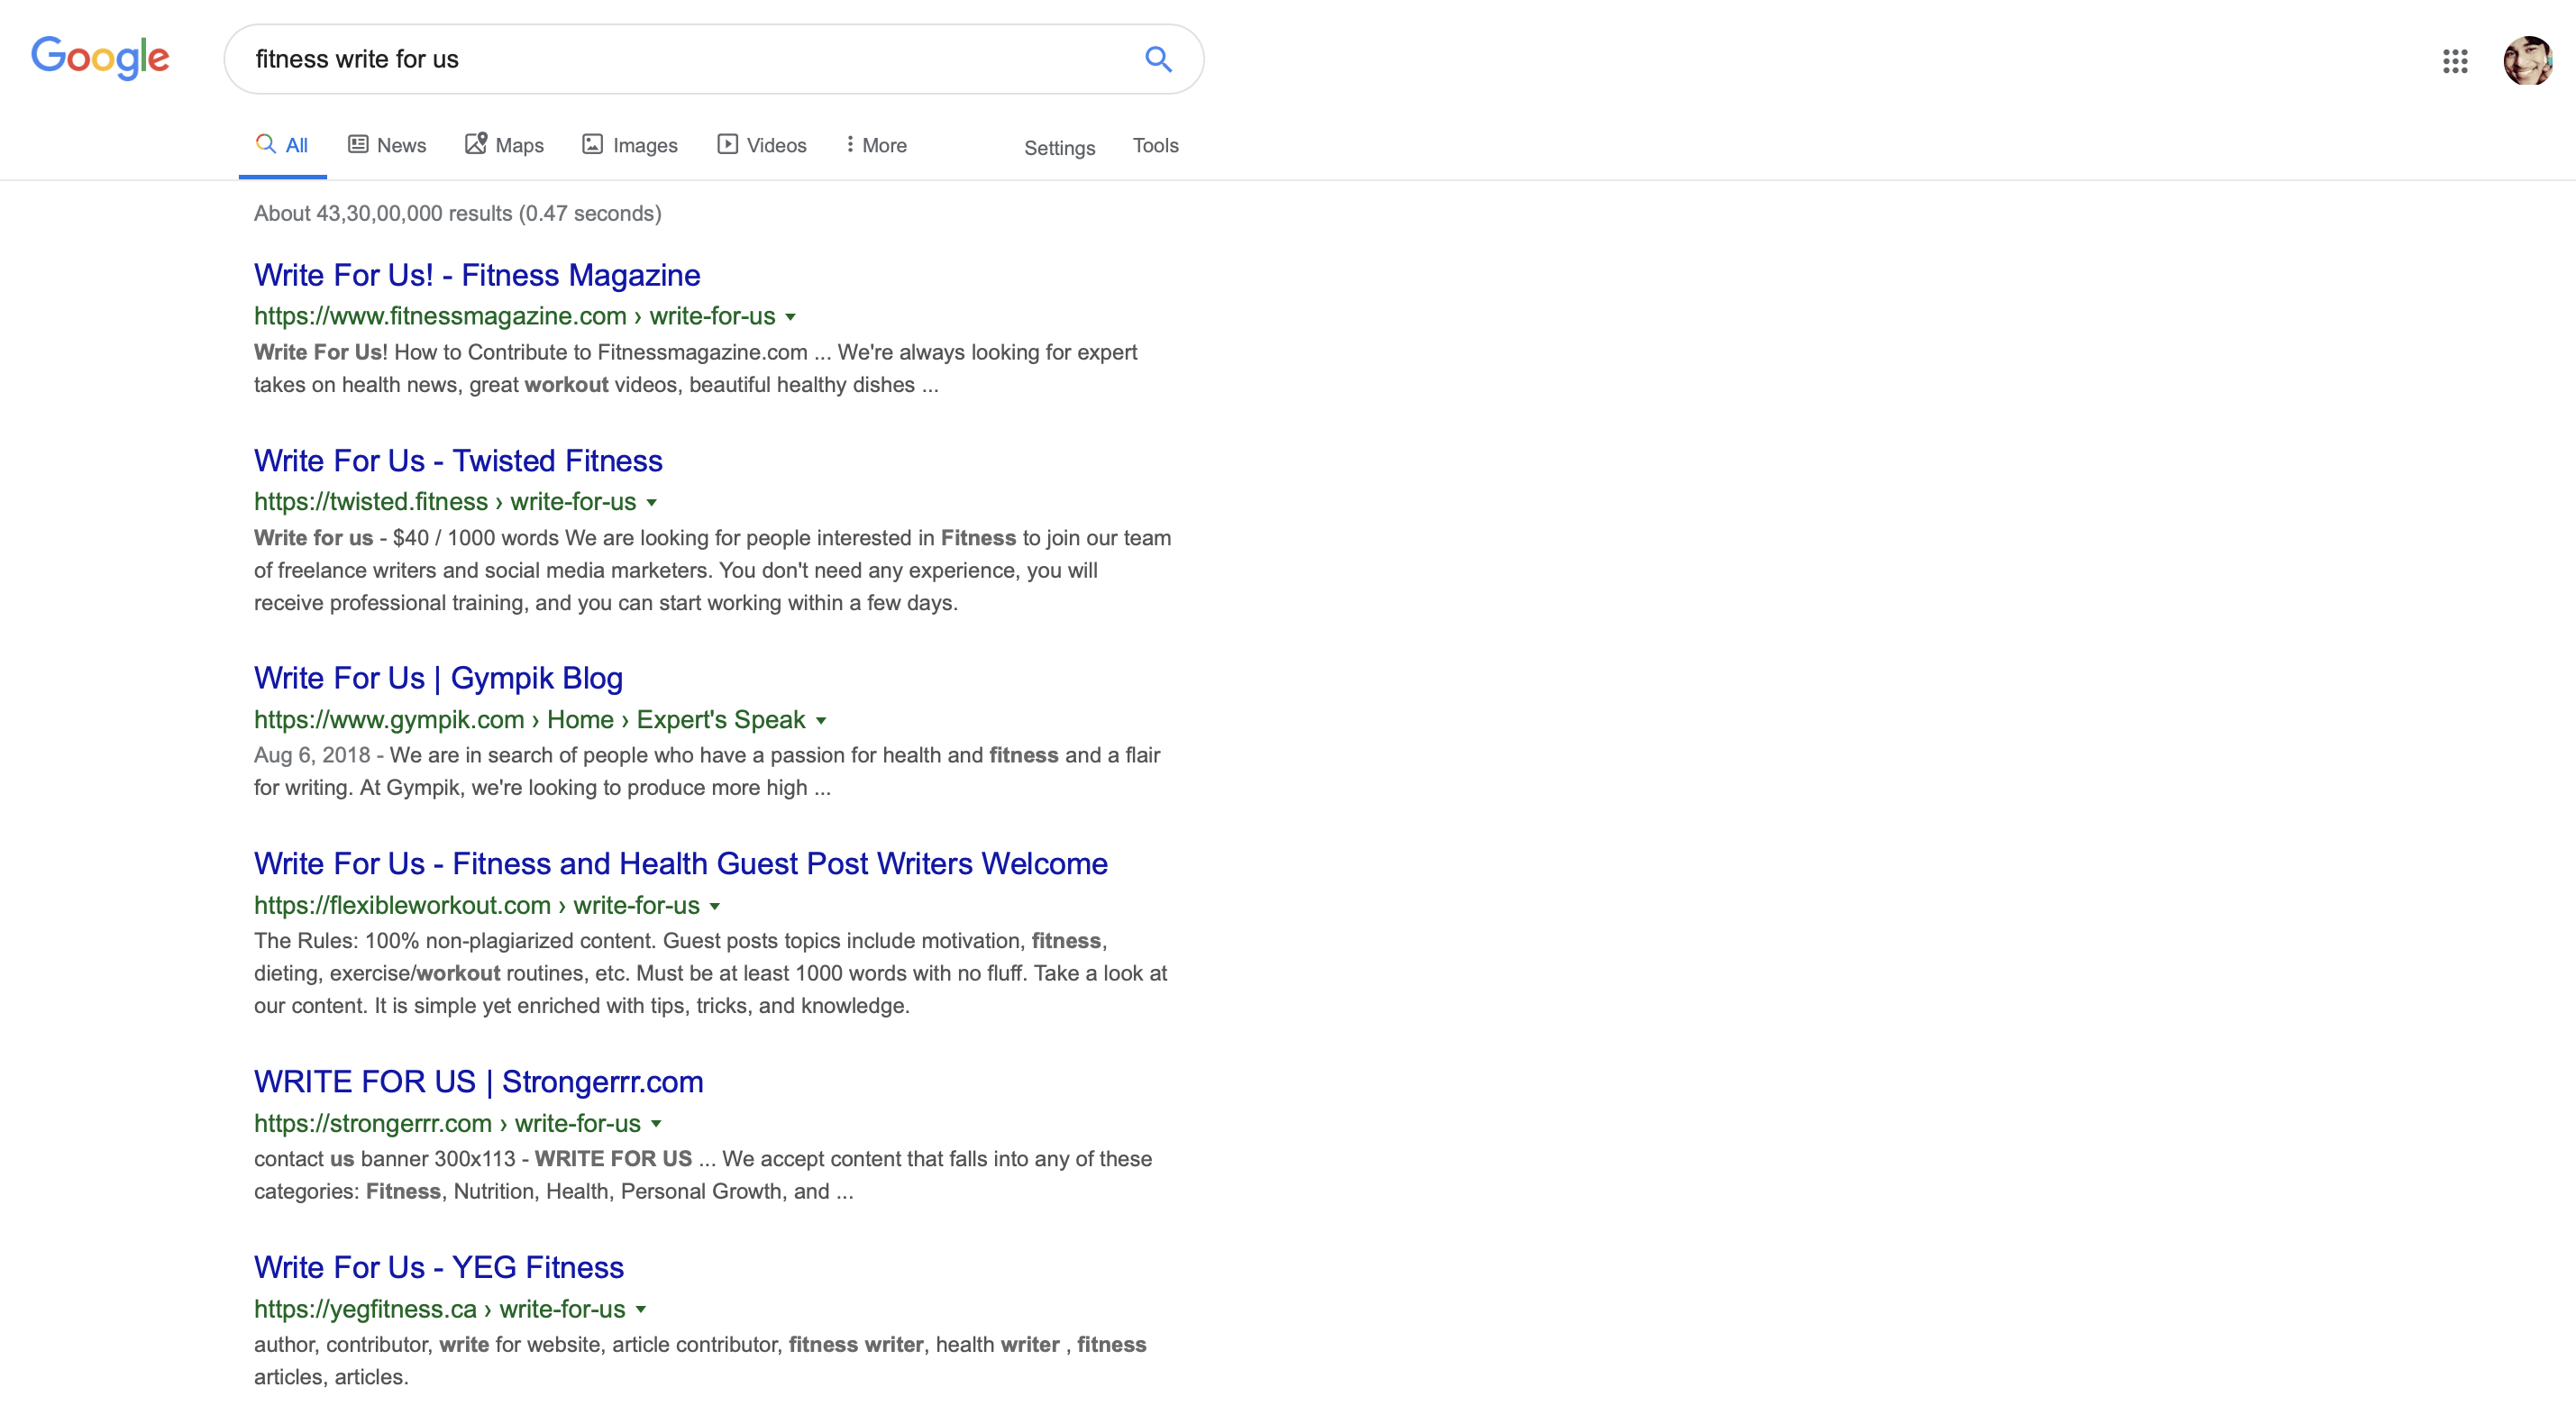Click the https://twisted.fitness URL text
This screenshot has height=1424, width=2576.
tap(445, 502)
